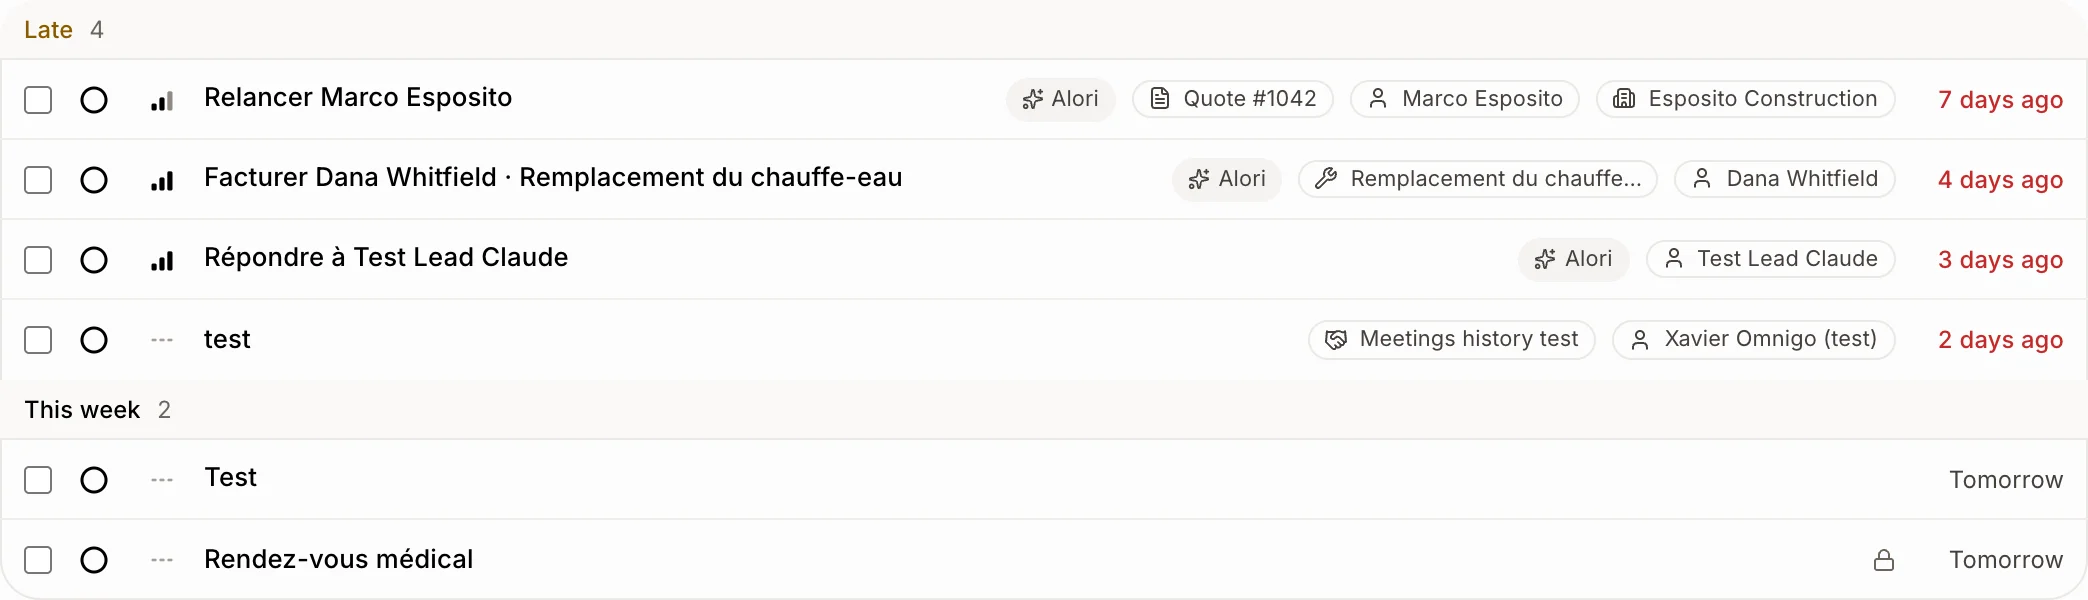Select checkbox beside lowercase test task
This screenshot has width=2088, height=600.
38,340
